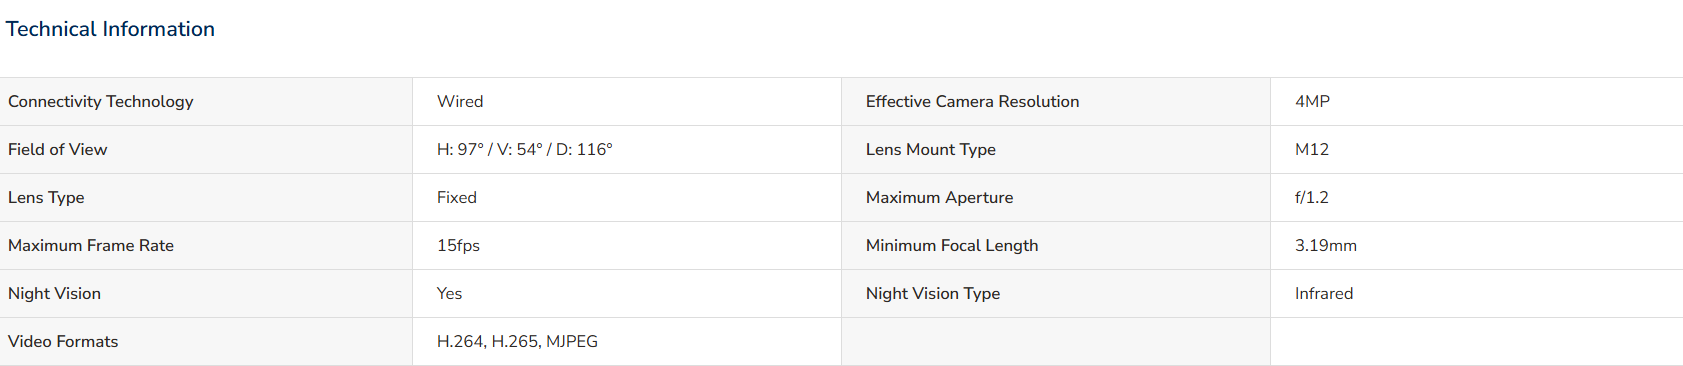The height and width of the screenshot is (366, 1683).
Task: Select the Lens Mount Type label
Action: [931, 150]
